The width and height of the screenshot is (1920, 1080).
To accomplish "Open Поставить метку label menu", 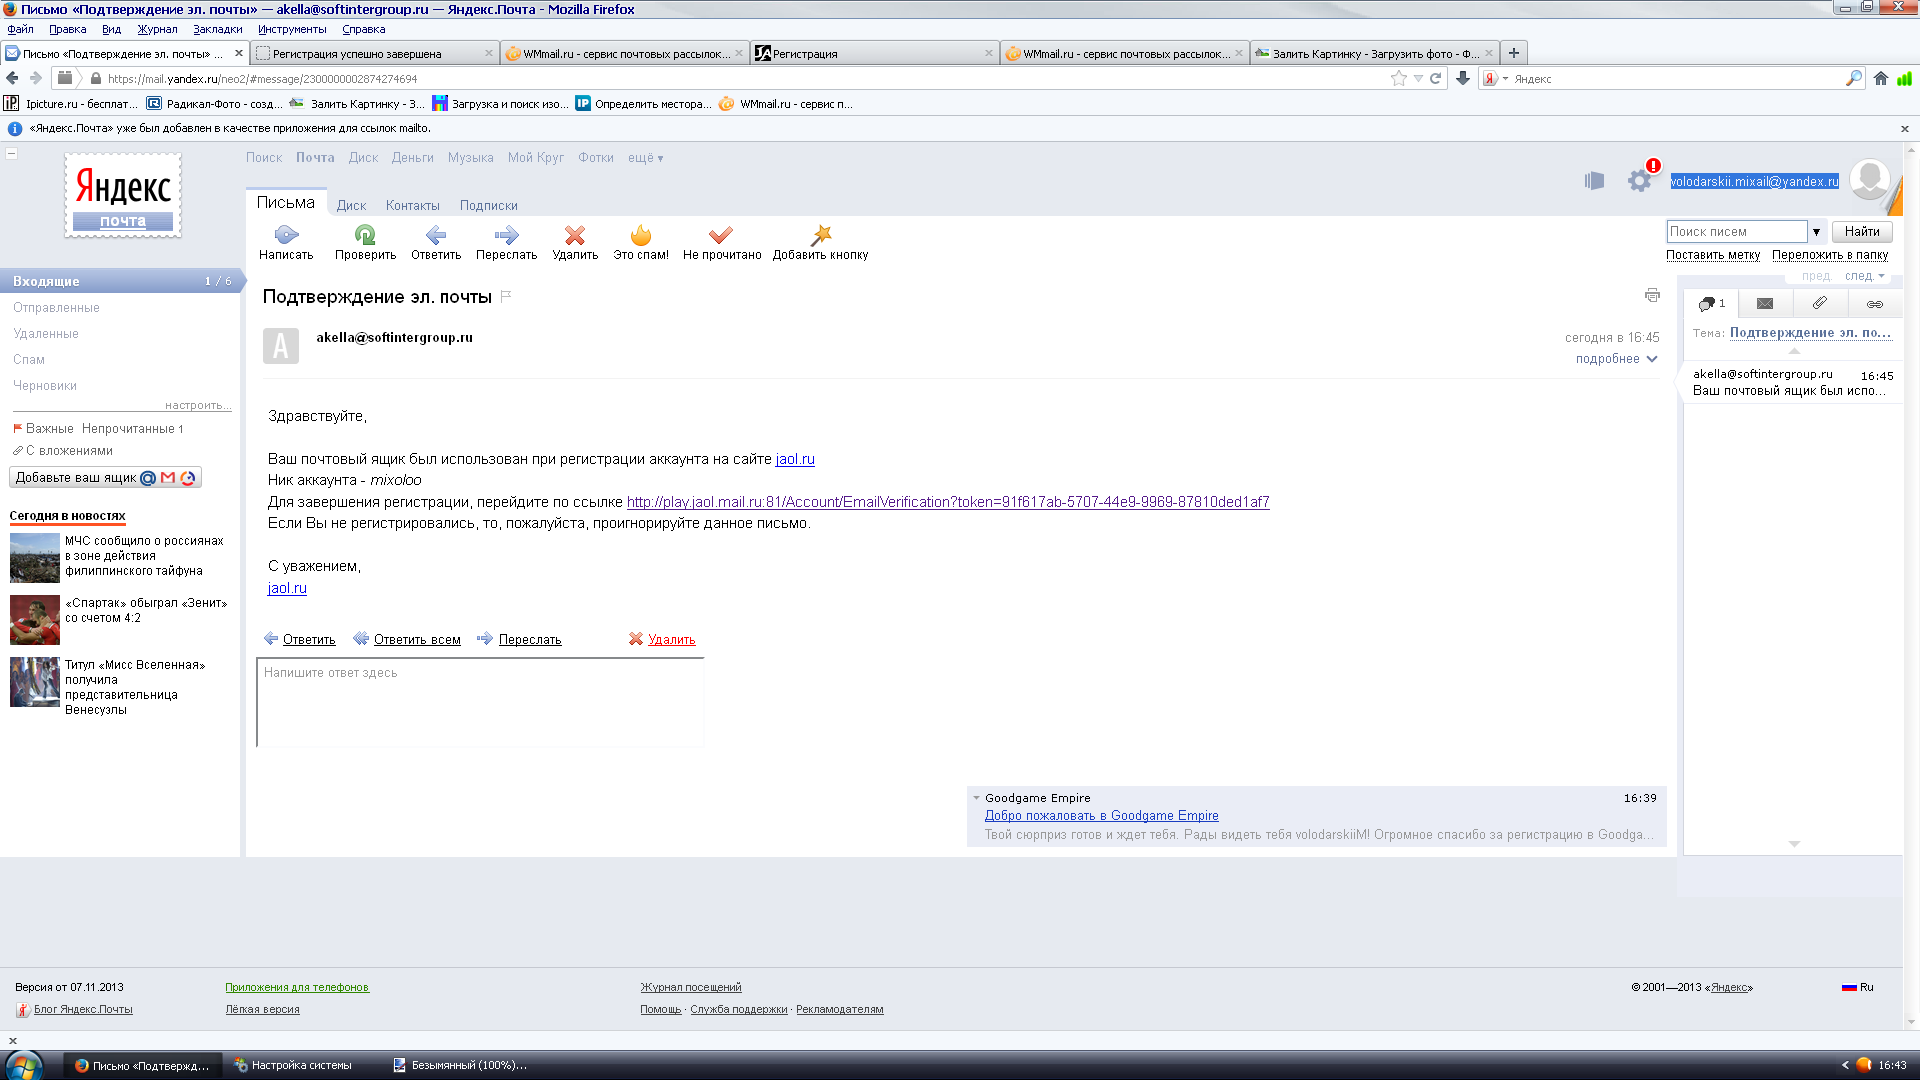I will (1712, 255).
